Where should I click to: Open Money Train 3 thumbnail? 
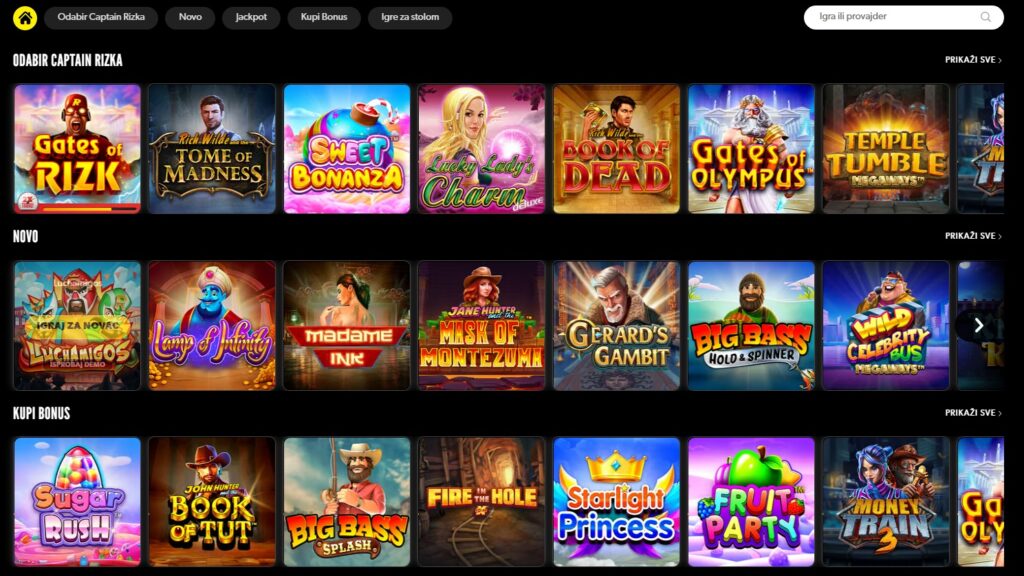coord(886,502)
